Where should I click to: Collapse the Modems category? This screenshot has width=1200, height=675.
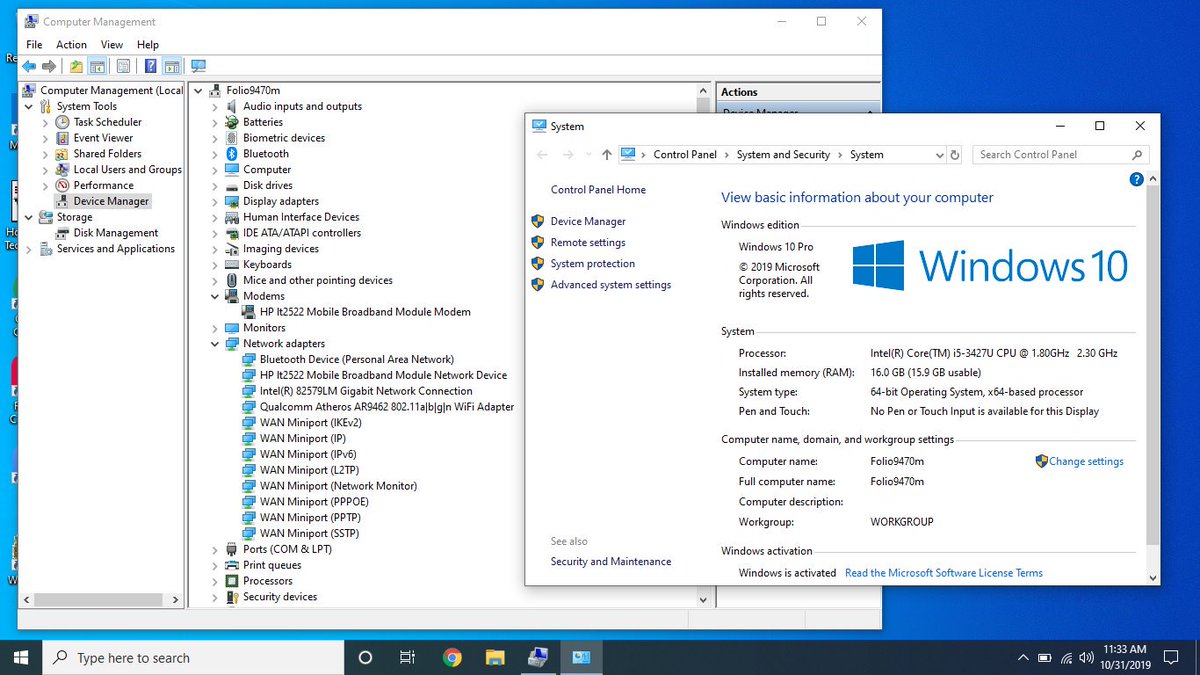(215, 296)
